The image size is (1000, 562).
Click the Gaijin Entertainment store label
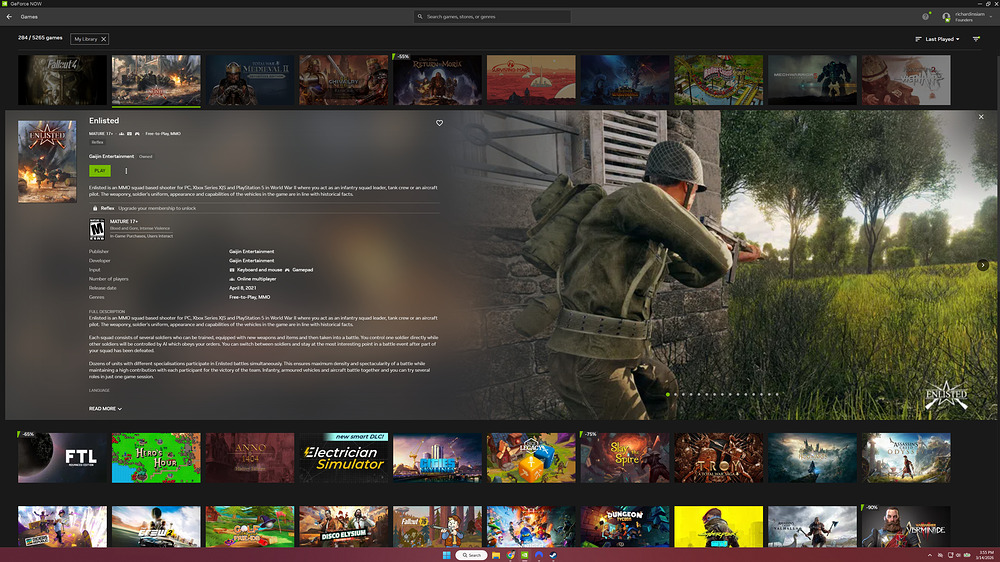(x=112, y=156)
